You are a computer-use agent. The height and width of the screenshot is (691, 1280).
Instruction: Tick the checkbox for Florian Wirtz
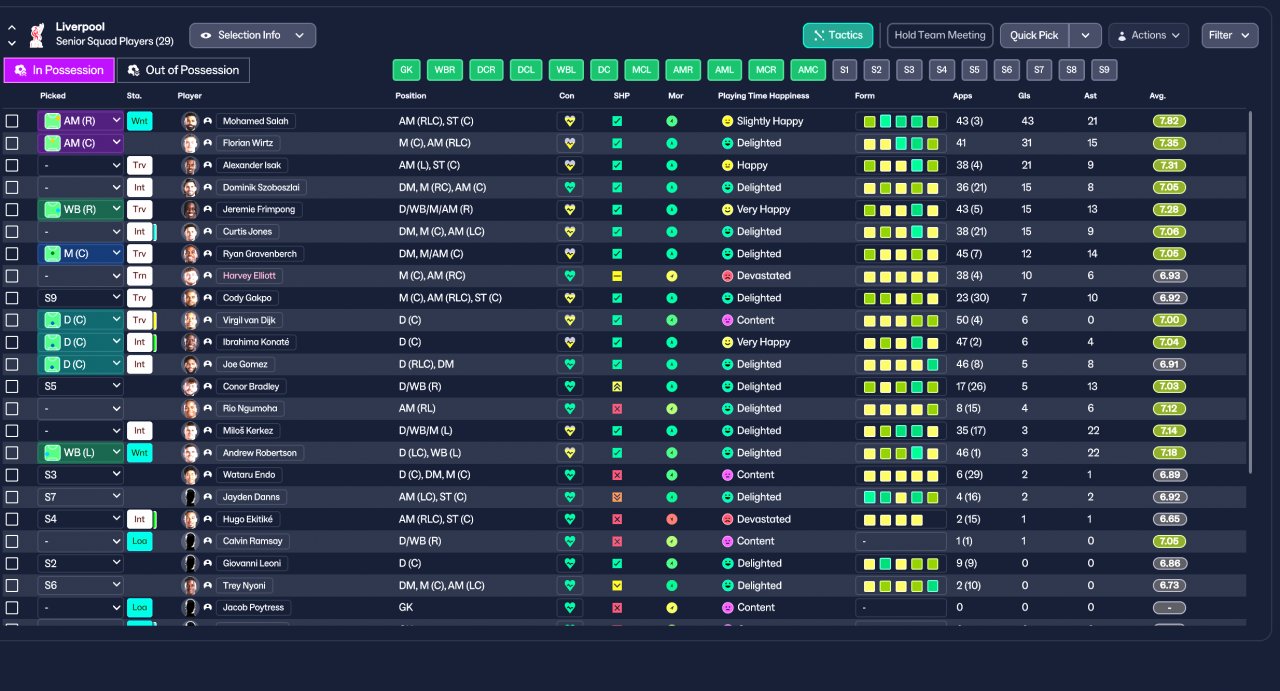(12, 143)
